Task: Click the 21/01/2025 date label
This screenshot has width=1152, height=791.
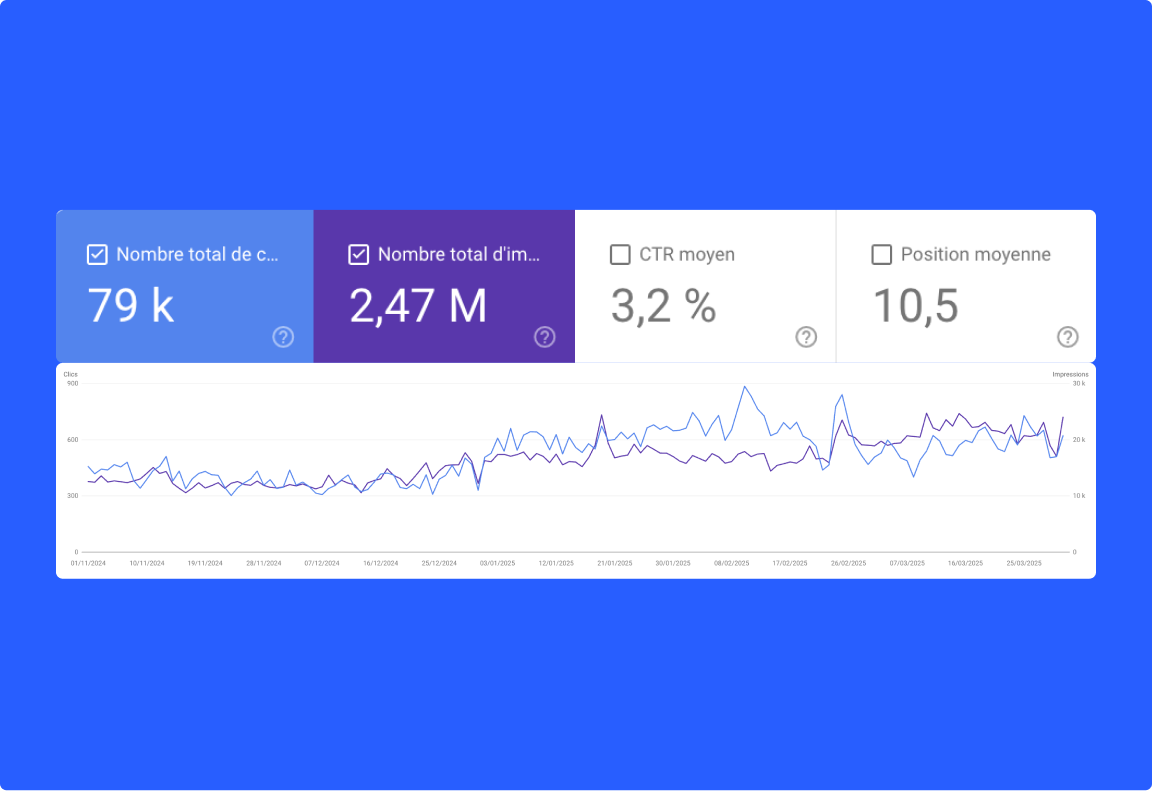Action: point(615,563)
